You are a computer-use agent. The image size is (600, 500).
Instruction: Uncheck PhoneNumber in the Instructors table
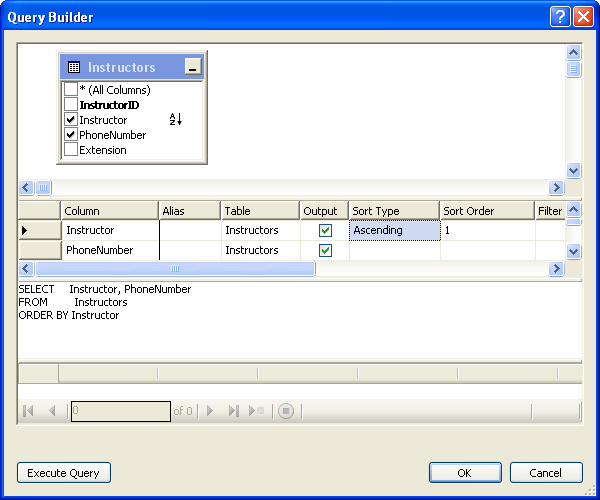click(x=71, y=135)
